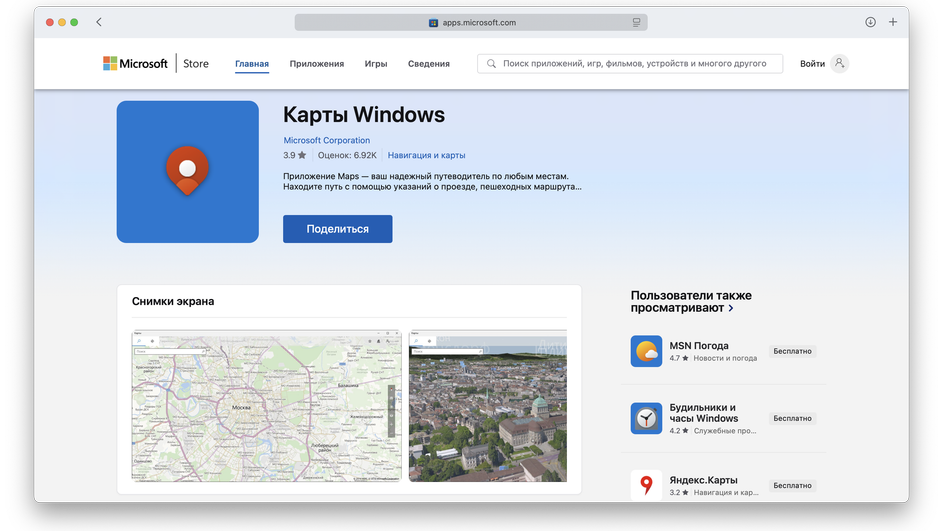Viewport: 943px width, 531px height.
Task: Click the search magnifier icon
Action: pyautogui.click(x=491, y=63)
